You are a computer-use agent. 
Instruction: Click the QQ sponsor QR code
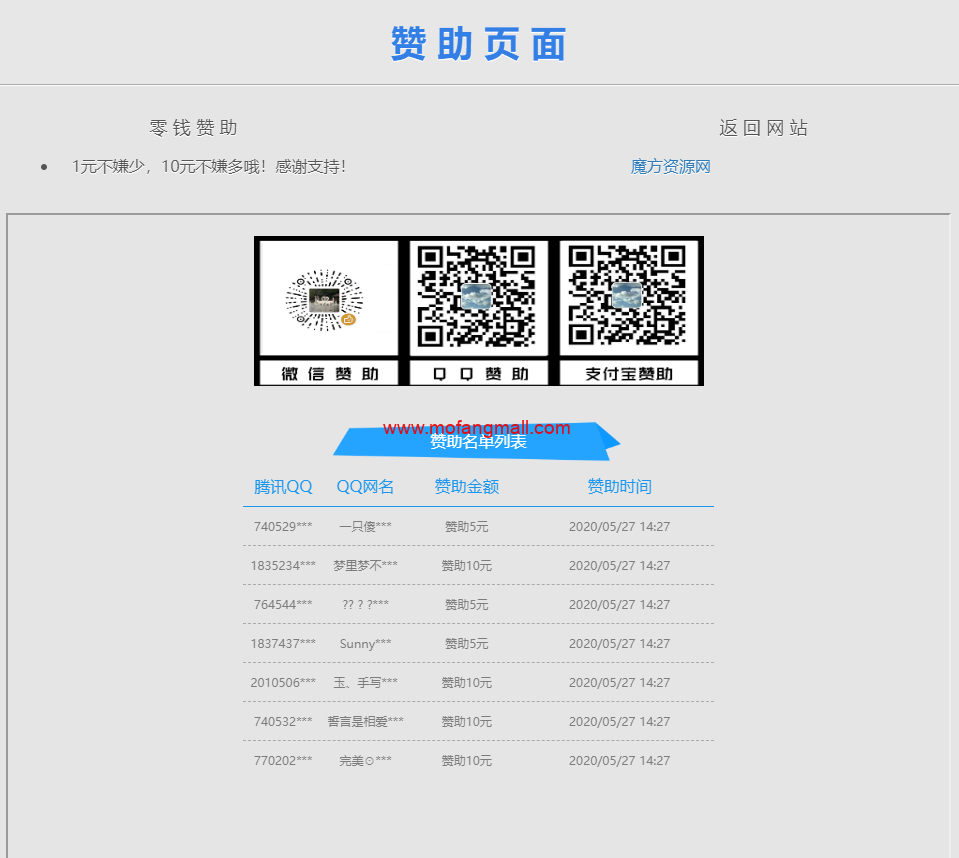(476, 296)
